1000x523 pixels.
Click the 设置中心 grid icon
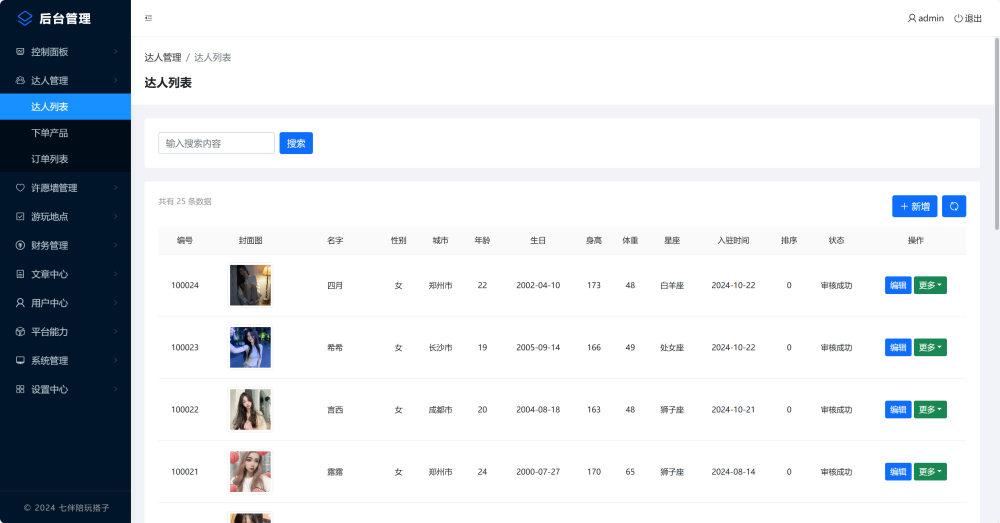point(20,389)
